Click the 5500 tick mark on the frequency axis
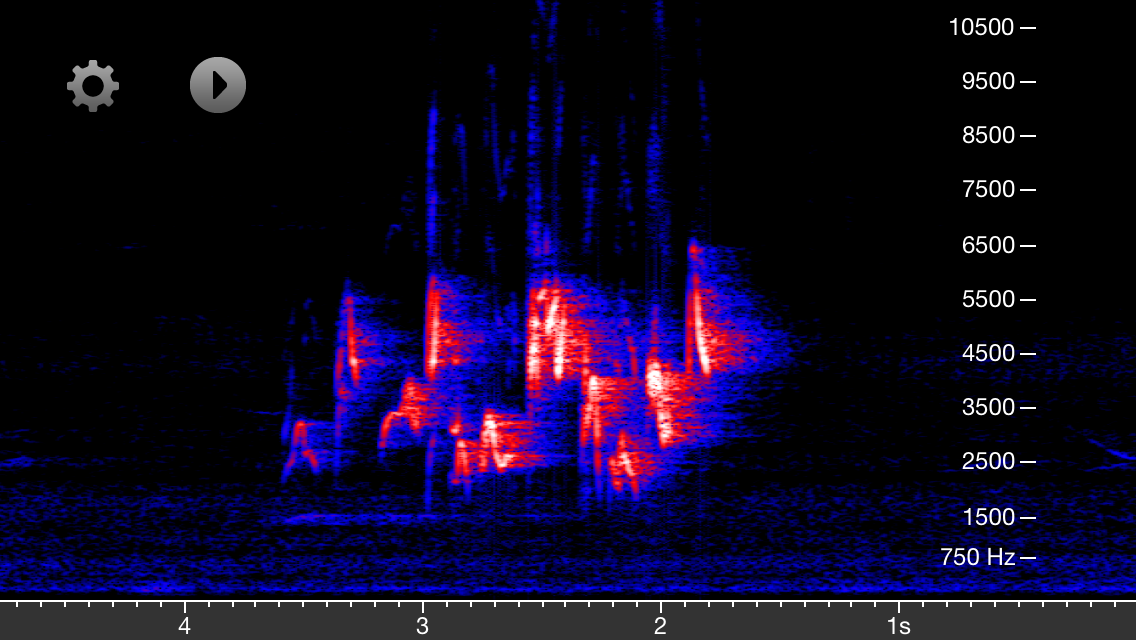Screen dimensions: 1136x640 [x=1026, y=298]
